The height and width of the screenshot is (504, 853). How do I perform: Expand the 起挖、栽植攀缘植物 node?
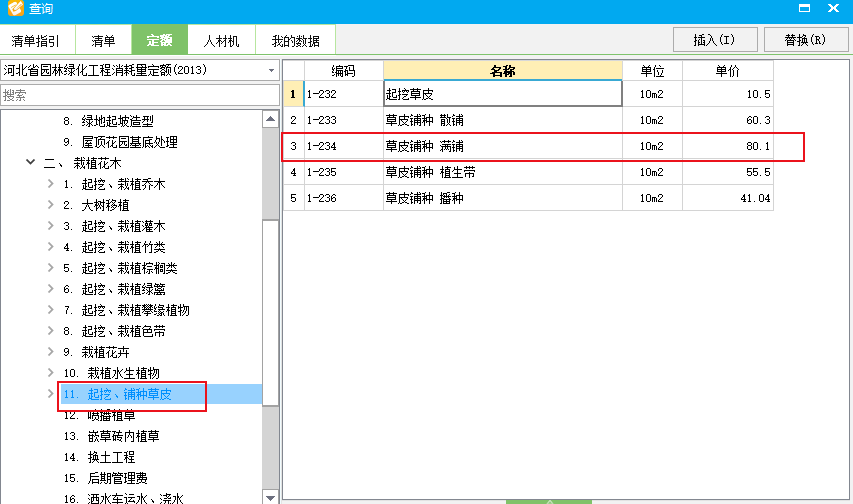(51, 309)
